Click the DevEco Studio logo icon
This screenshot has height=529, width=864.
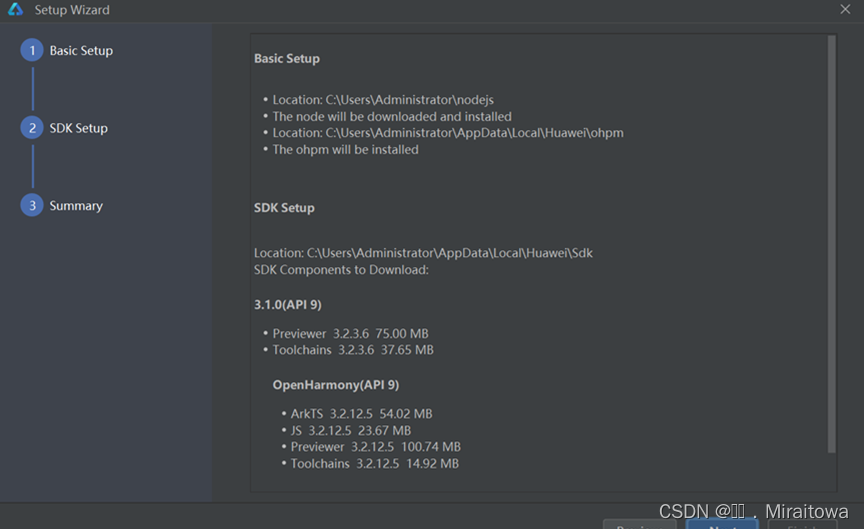click(x=15, y=9)
